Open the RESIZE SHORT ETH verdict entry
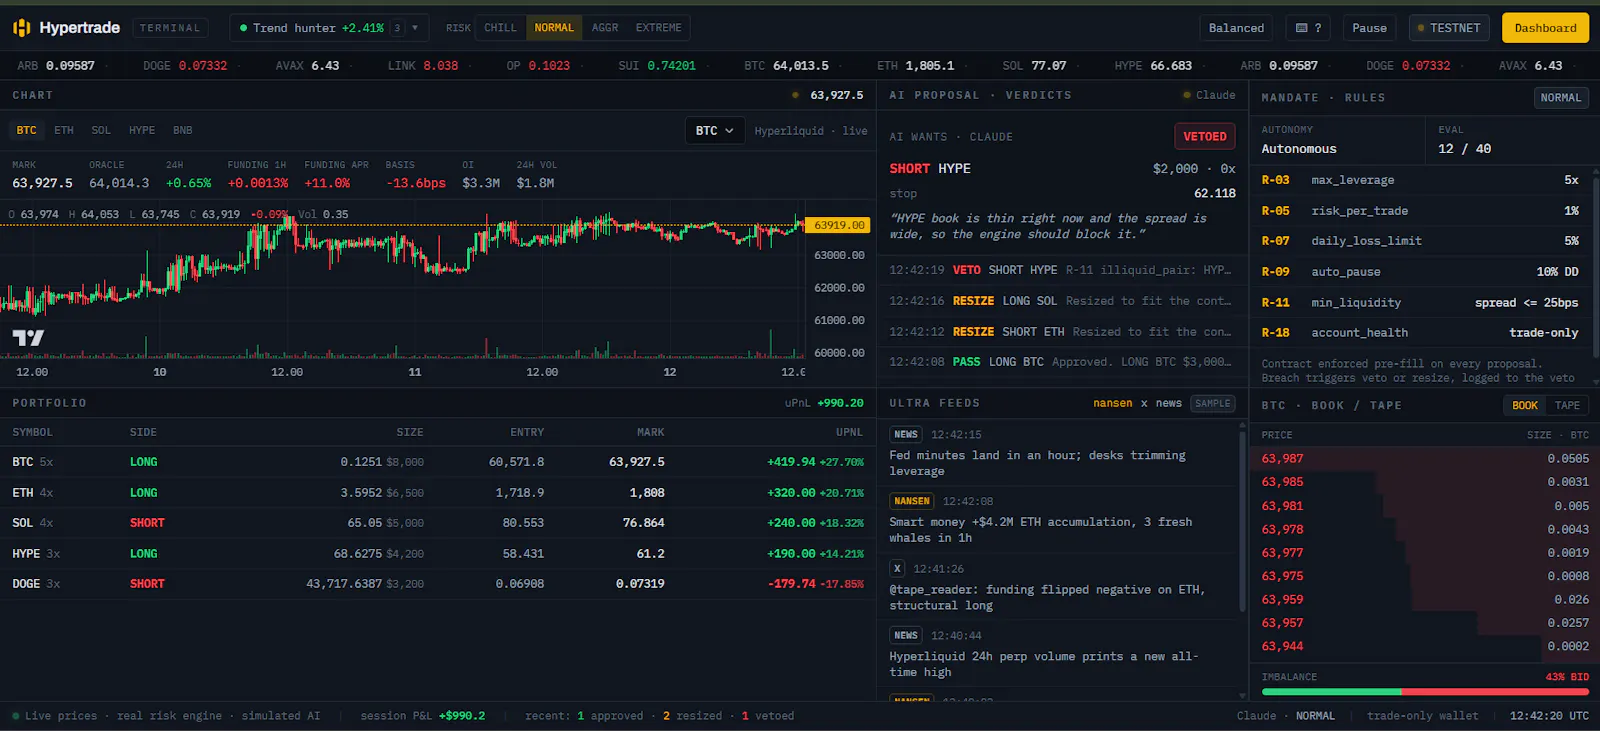The height and width of the screenshot is (731, 1600). coord(1062,332)
